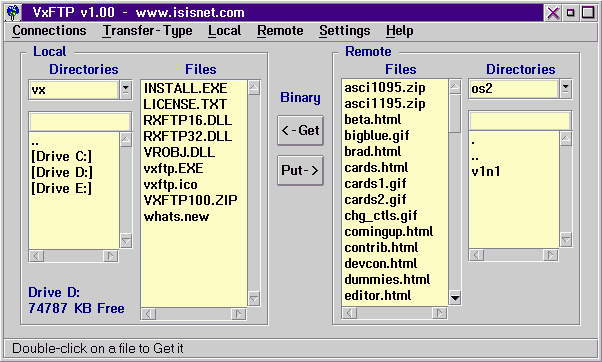Click remote directories scrollbar up arrow

[566, 139]
